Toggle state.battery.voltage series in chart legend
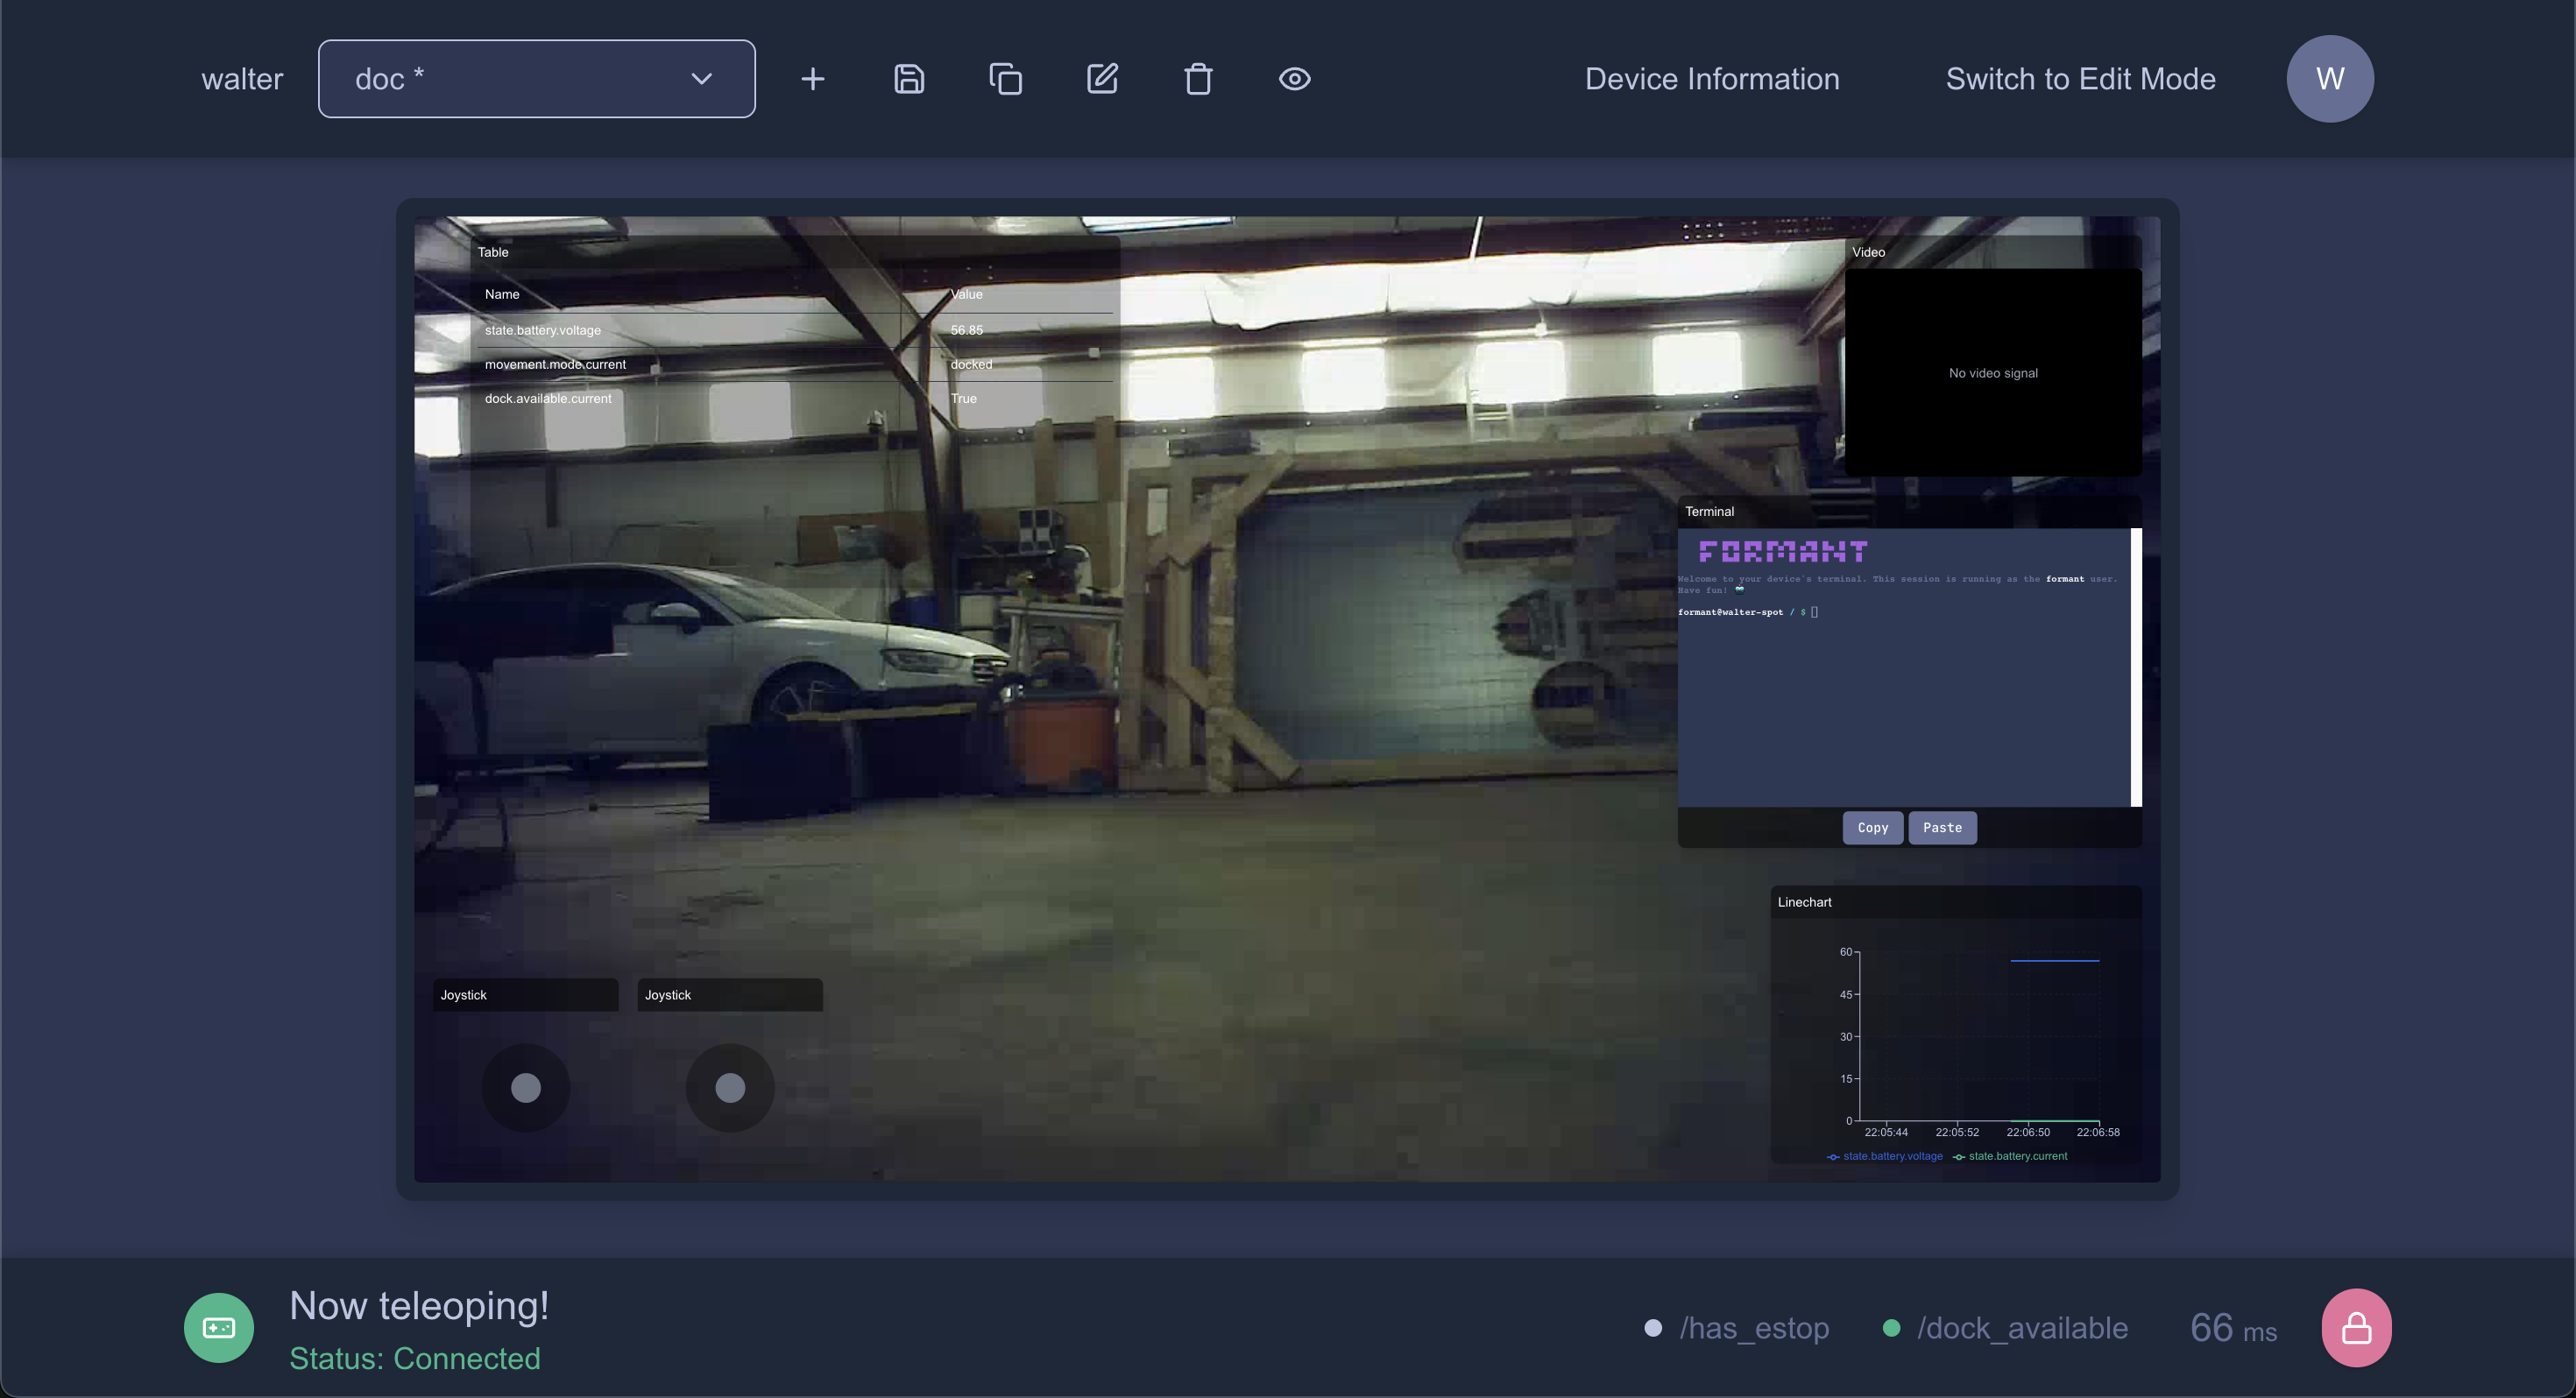Image resolution: width=2576 pixels, height=1398 pixels. 1891,1156
